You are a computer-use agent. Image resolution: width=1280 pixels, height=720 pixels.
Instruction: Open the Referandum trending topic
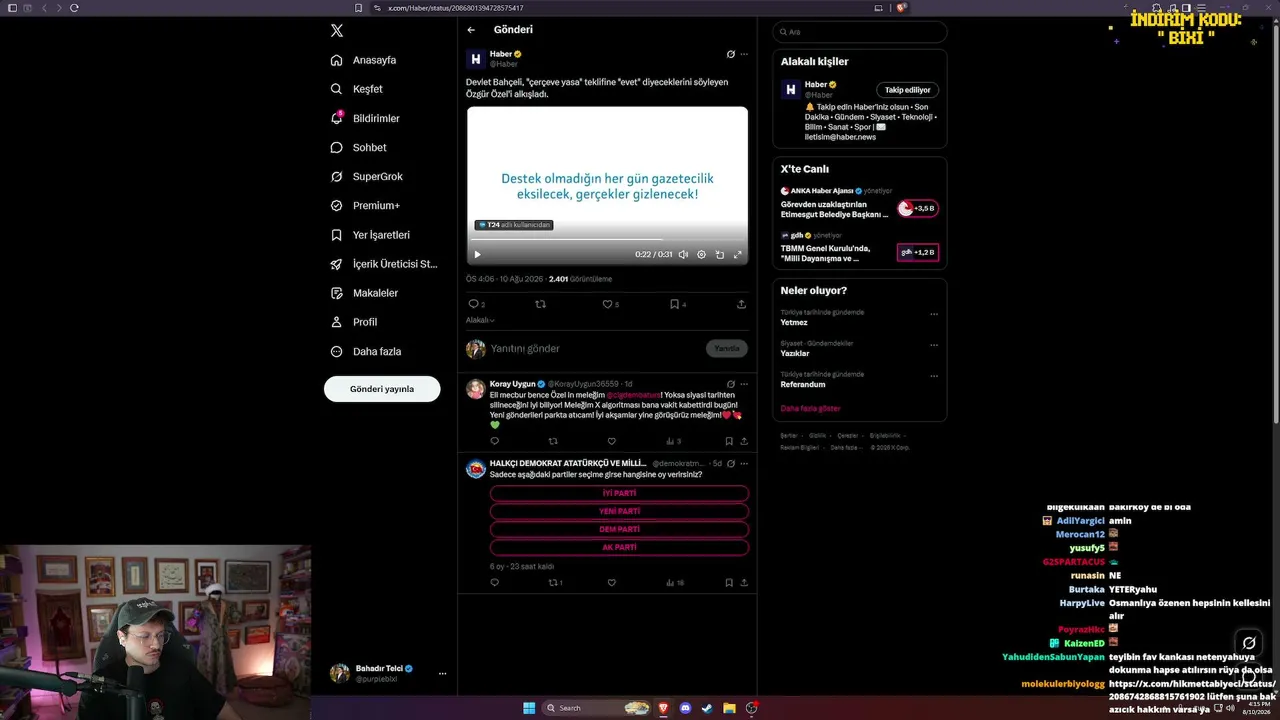click(x=803, y=384)
